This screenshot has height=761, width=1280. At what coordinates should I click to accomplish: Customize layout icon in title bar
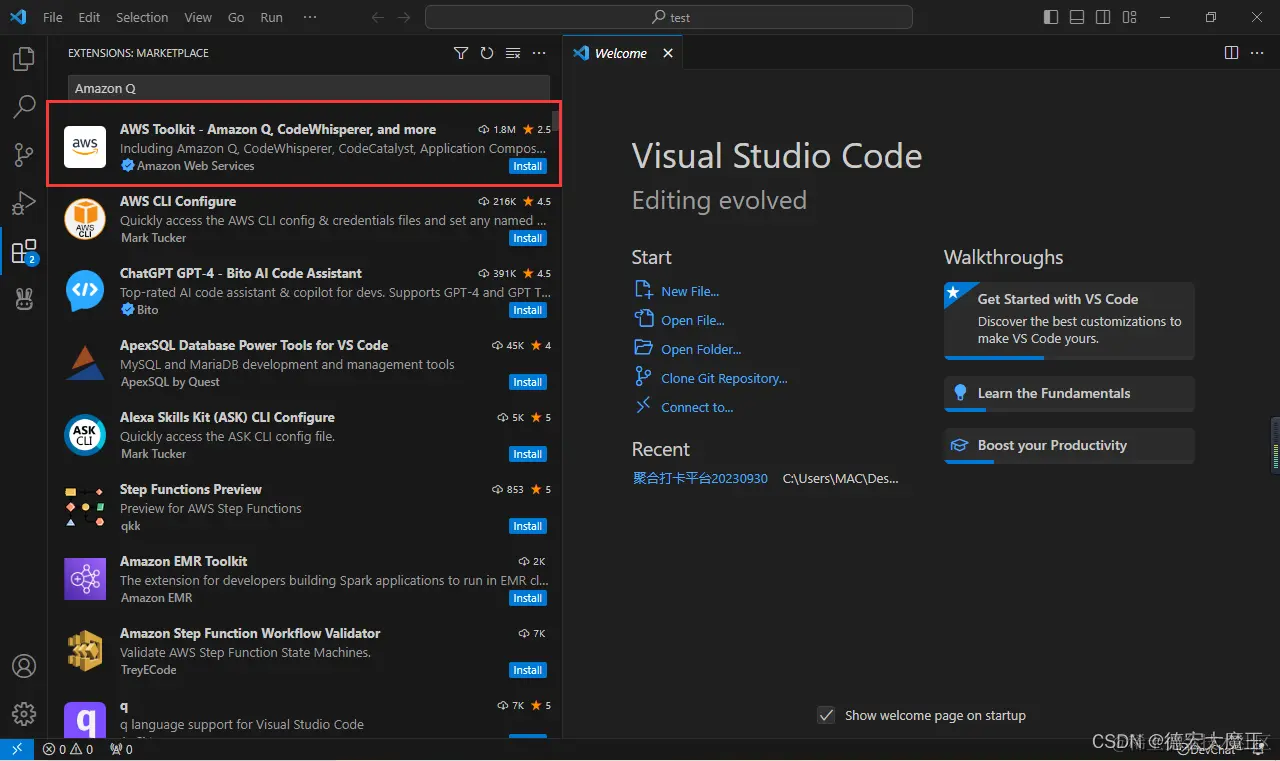(x=1129, y=17)
